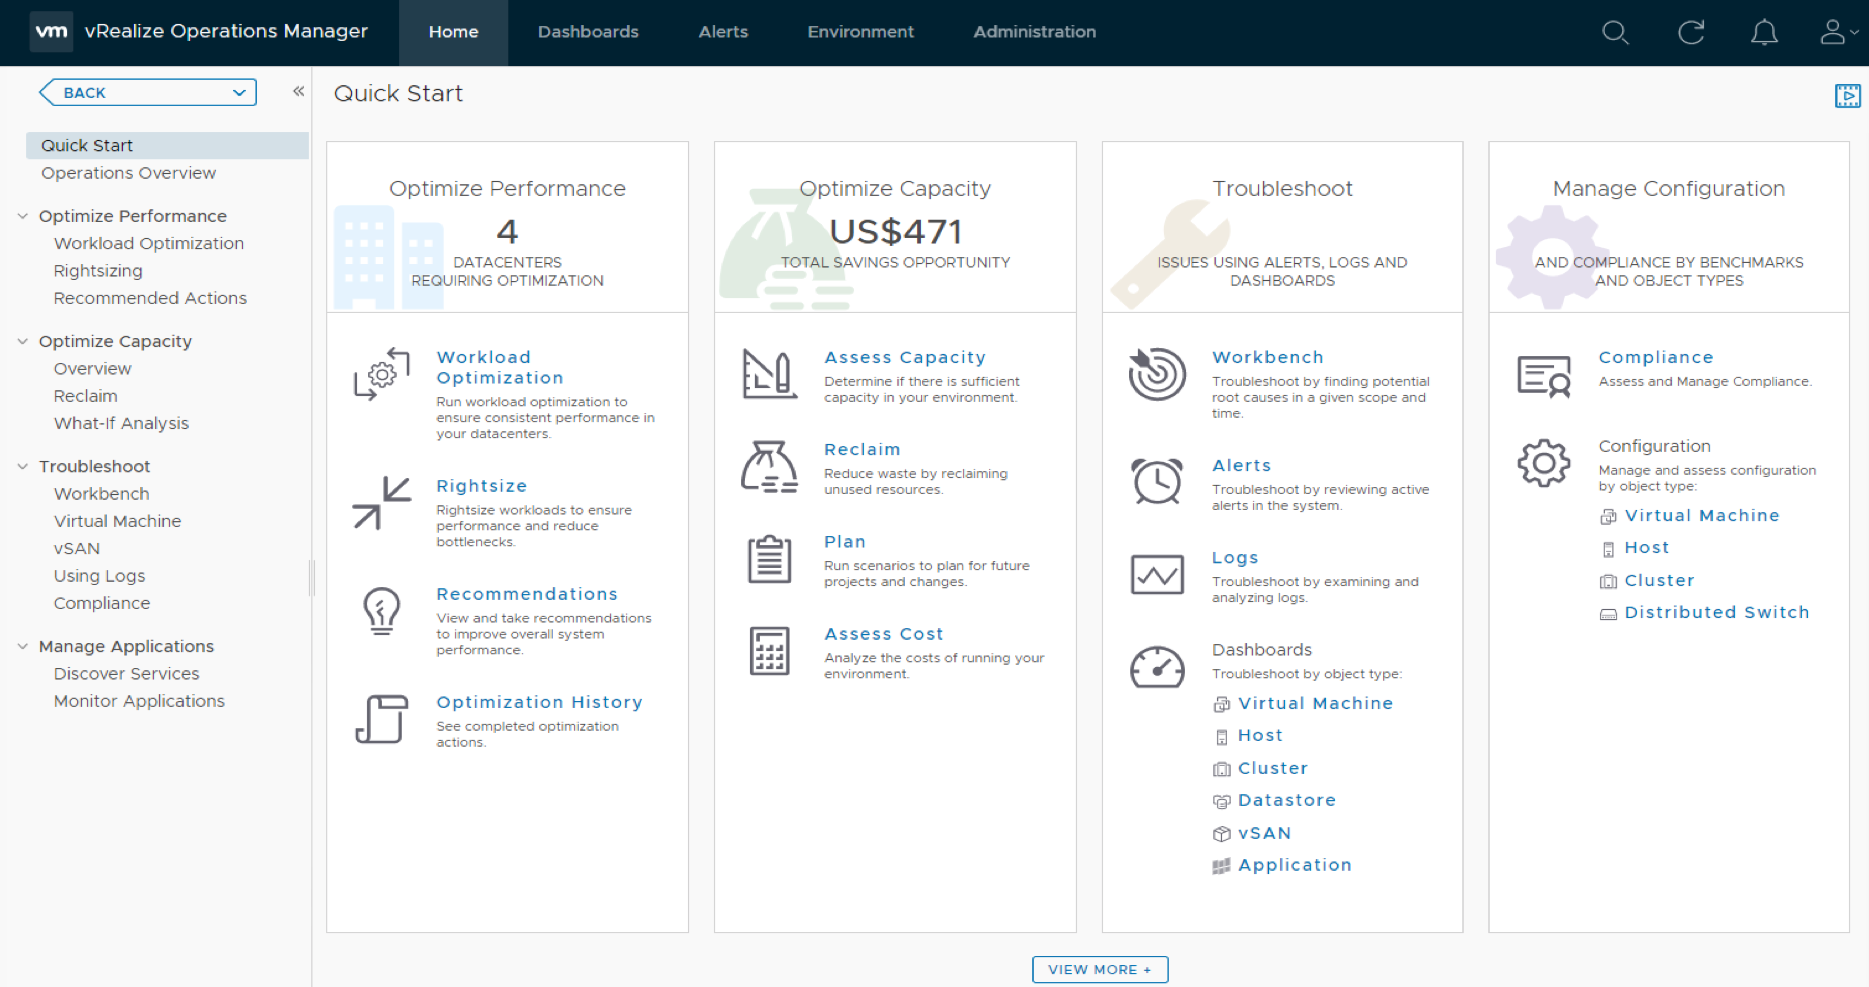
Task: Open Cluster link under Configuration
Action: [1659, 581]
